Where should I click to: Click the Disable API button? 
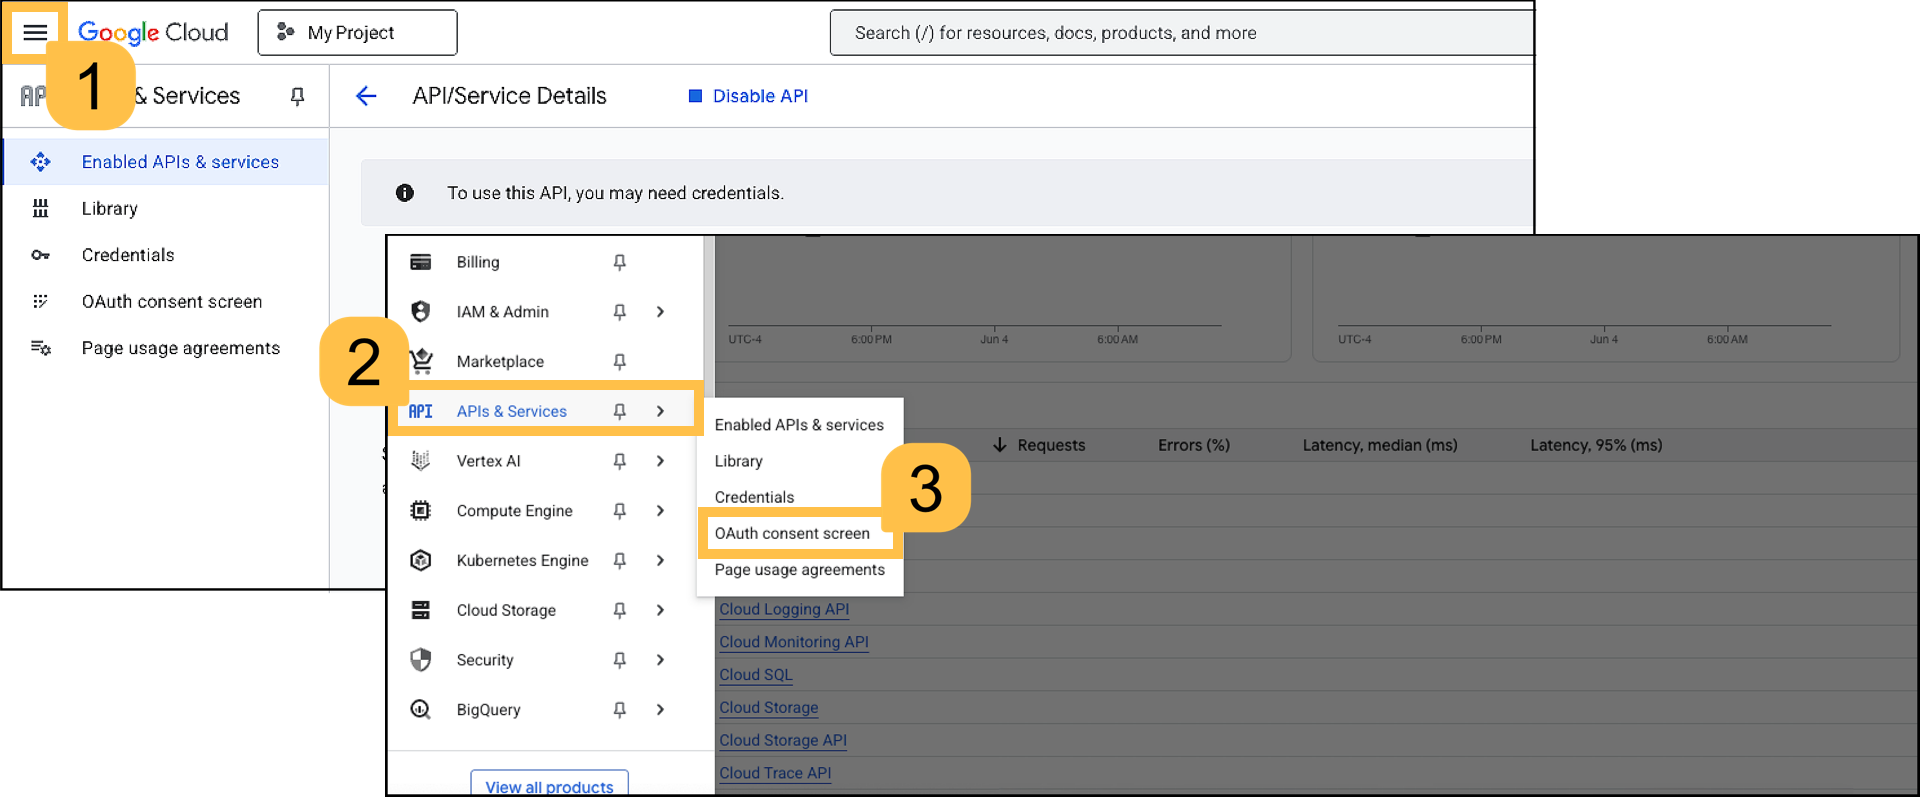click(748, 96)
